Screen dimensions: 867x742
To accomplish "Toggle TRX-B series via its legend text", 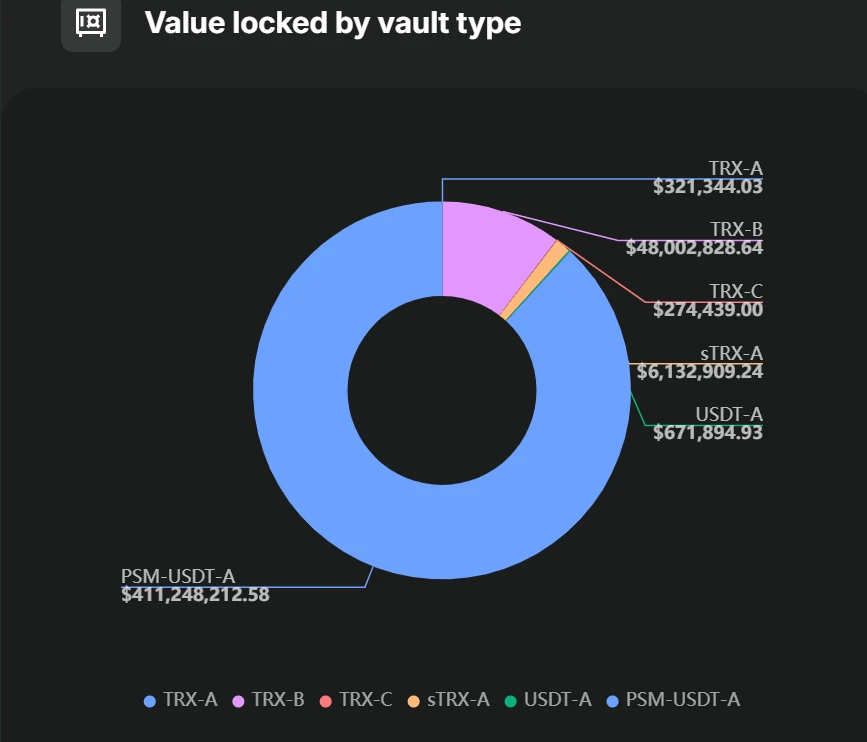I will [278, 700].
